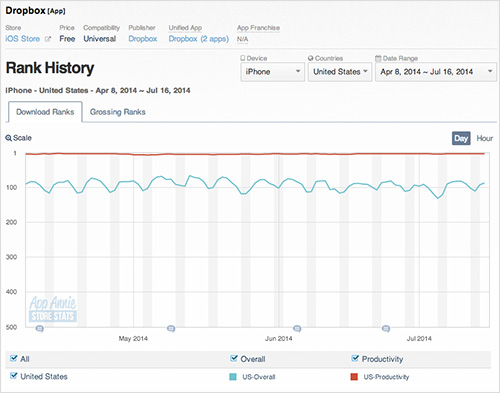Open the event comment bubble near Jun 2014
Screen dimensions: 500x393
click(297, 329)
